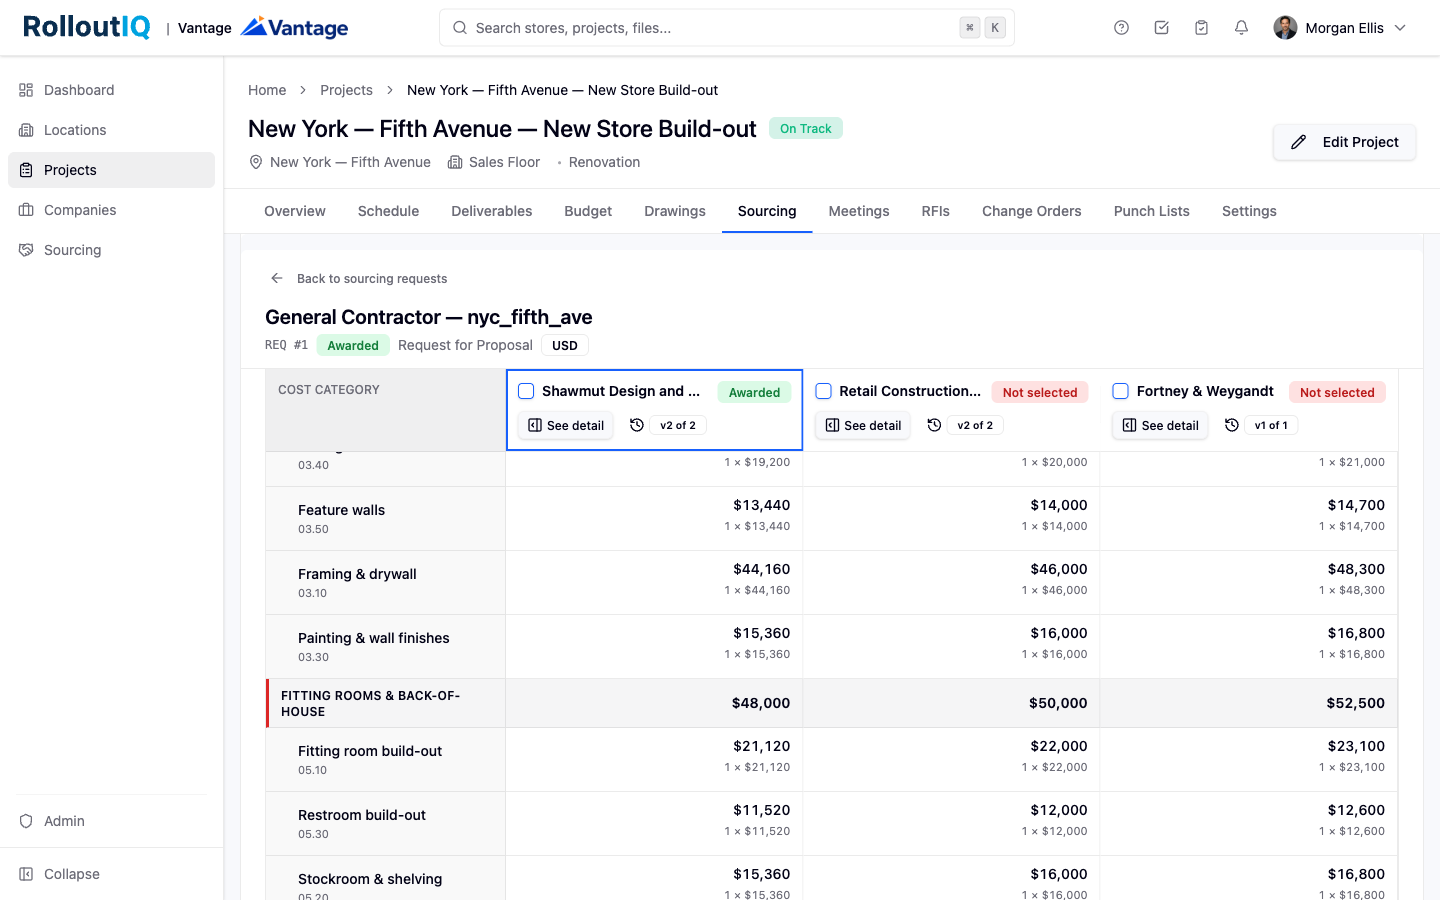This screenshot has height=900, width=1440.
Task: Open the clipboard icon in header
Action: coord(1201,28)
